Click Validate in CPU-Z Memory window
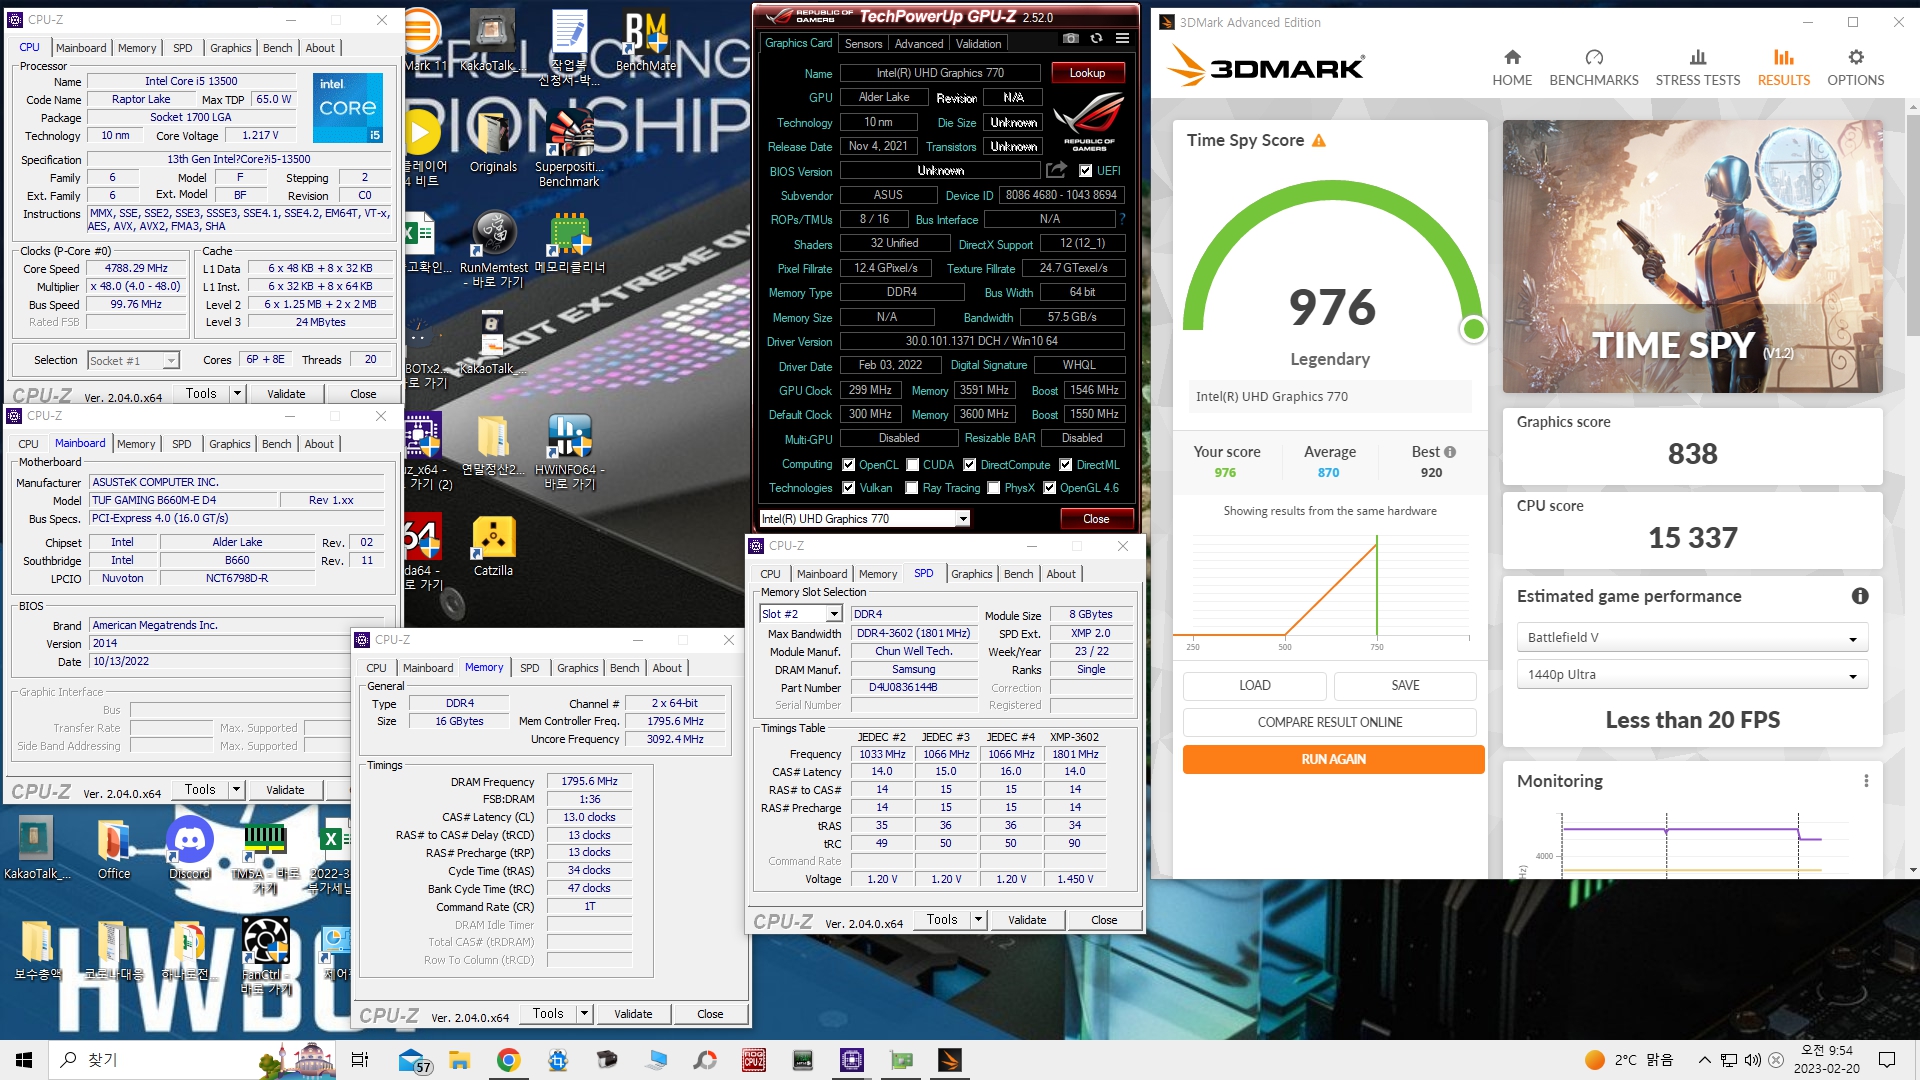 pyautogui.click(x=633, y=1014)
